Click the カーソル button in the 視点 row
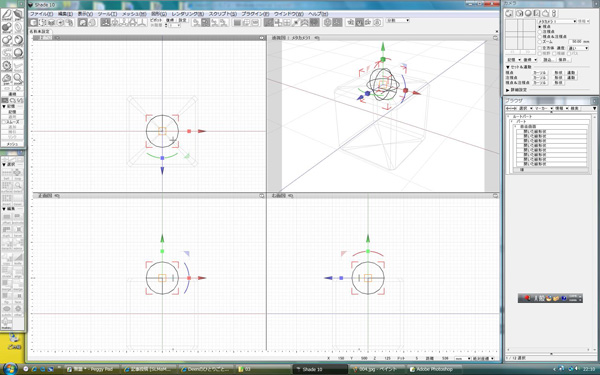The width and height of the screenshot is (600, 375). pyautogui.click(x=540, y=73)
